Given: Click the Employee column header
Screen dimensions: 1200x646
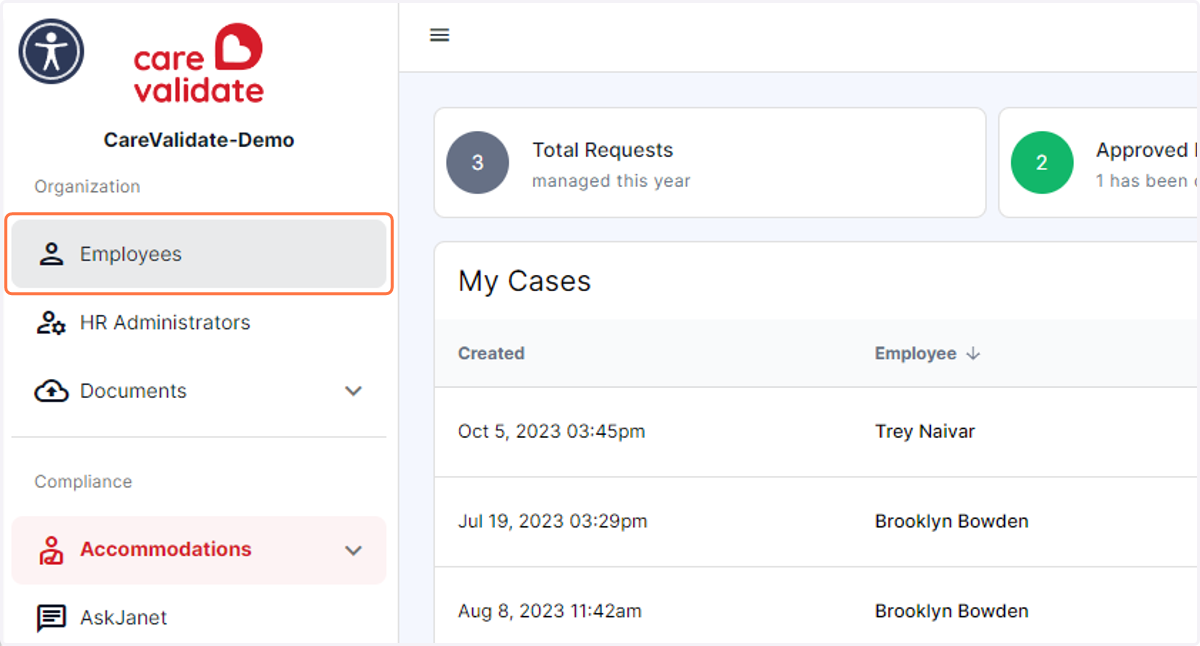Looking at the screenshot, I should 916,353.
